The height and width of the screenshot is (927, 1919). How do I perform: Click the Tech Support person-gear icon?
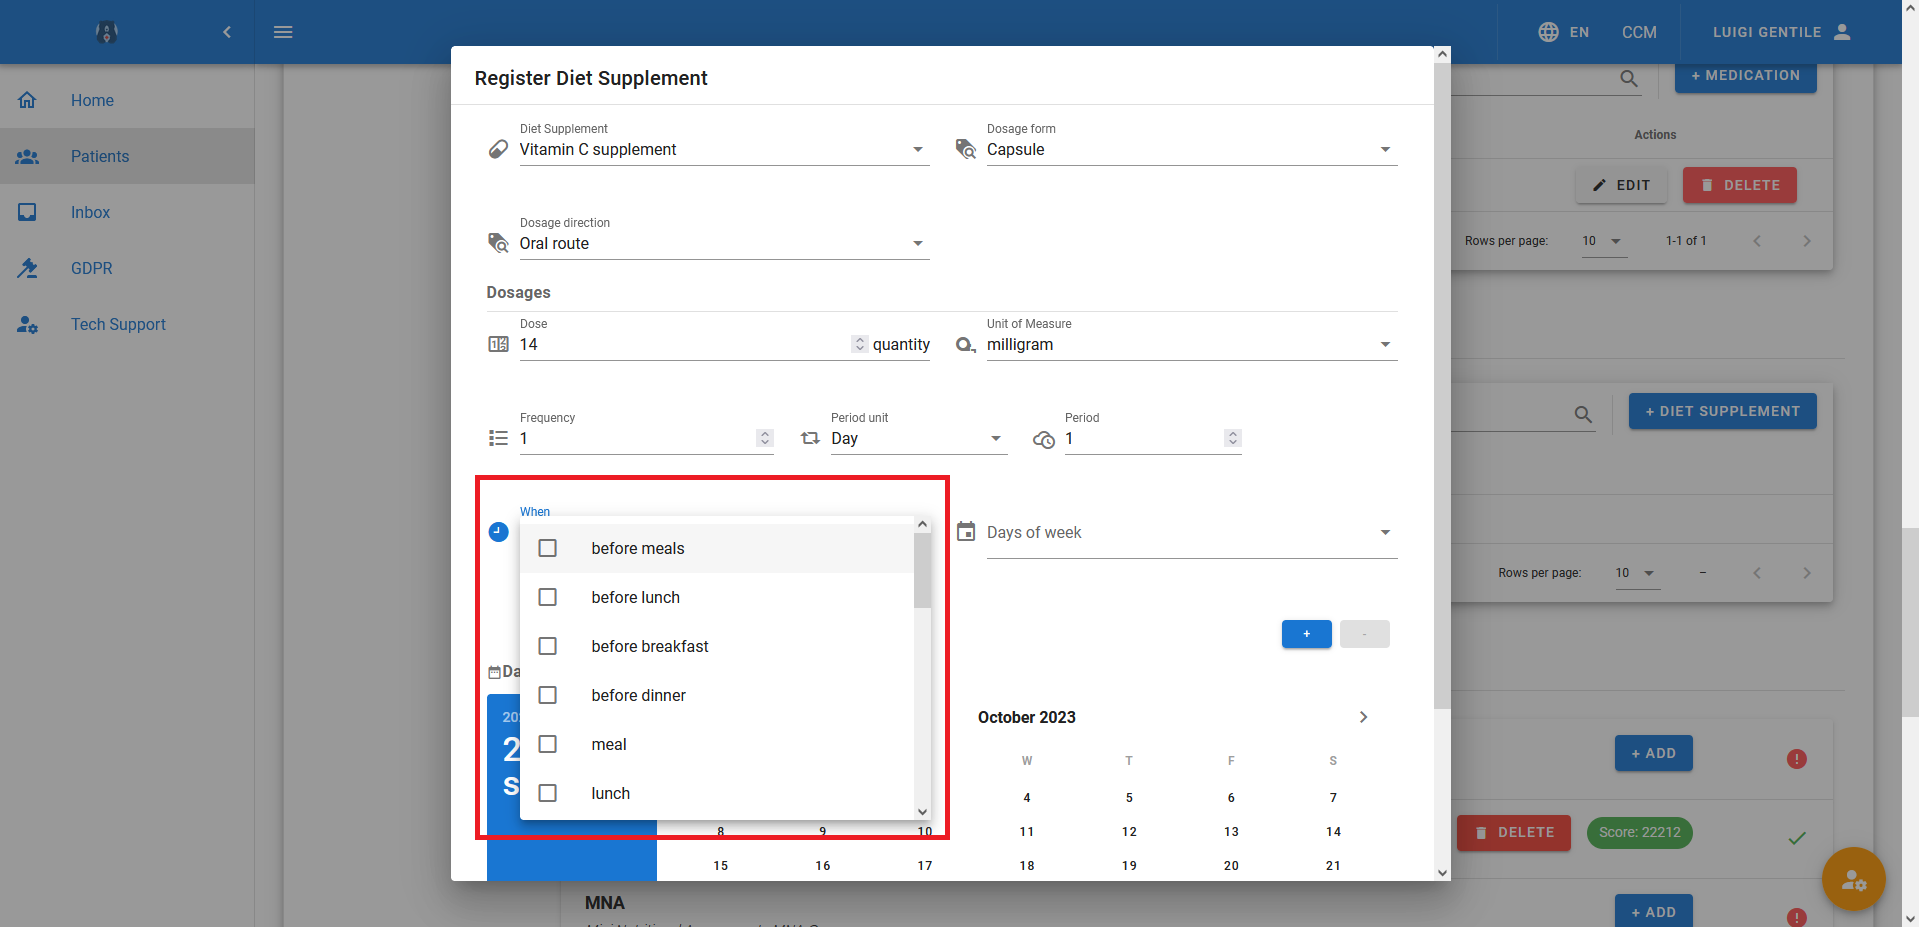pos(27,324)
